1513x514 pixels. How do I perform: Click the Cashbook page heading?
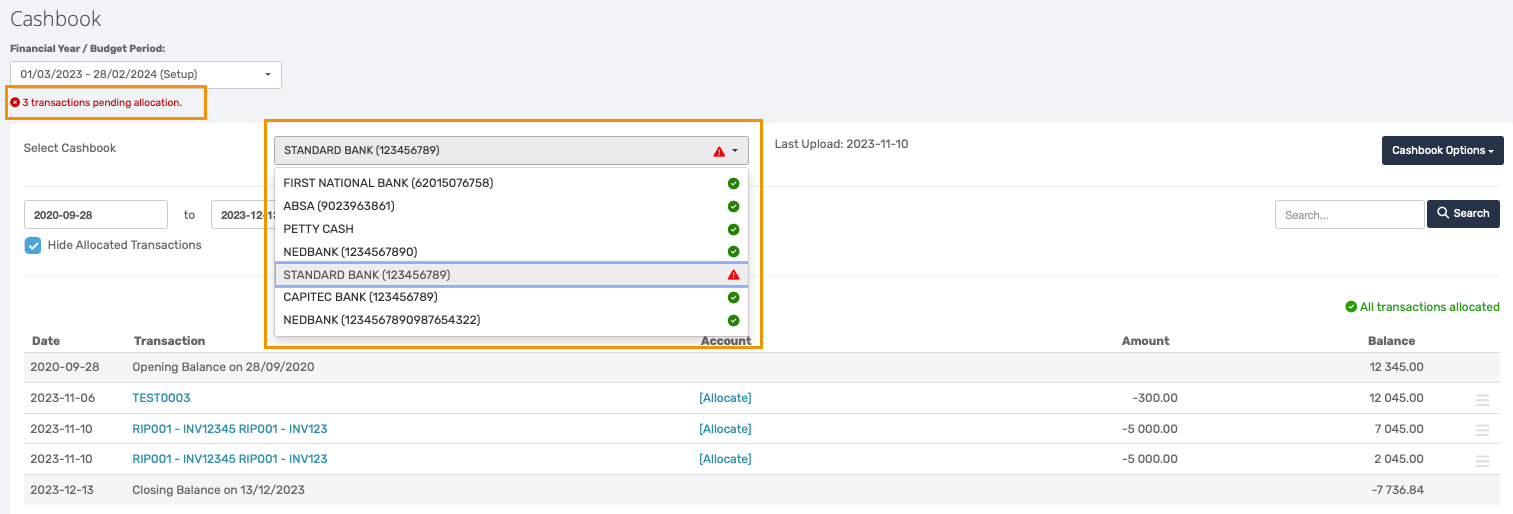pyautogui.click(x=56, y=19)
